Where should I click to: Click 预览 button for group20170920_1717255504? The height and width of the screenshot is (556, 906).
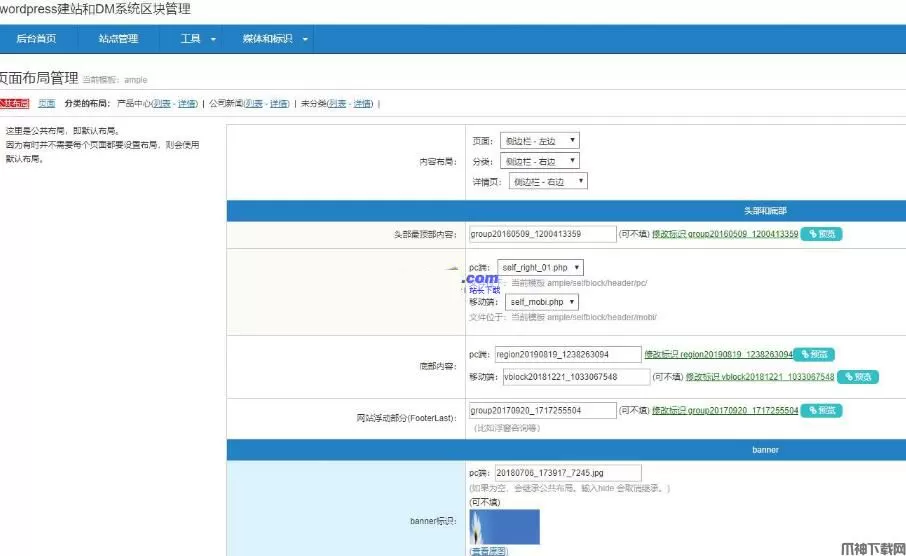(x=821, y=411)
